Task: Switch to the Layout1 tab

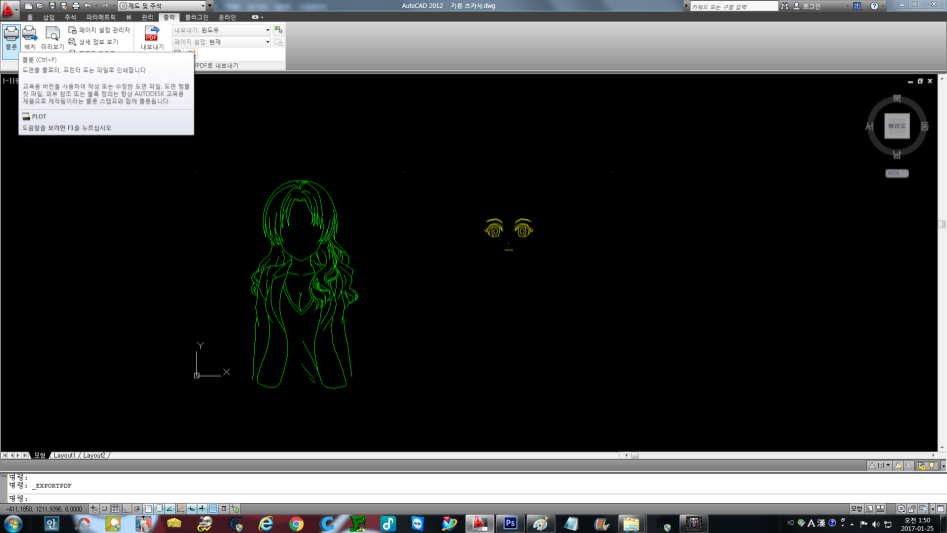Action: tap(64, 455)
